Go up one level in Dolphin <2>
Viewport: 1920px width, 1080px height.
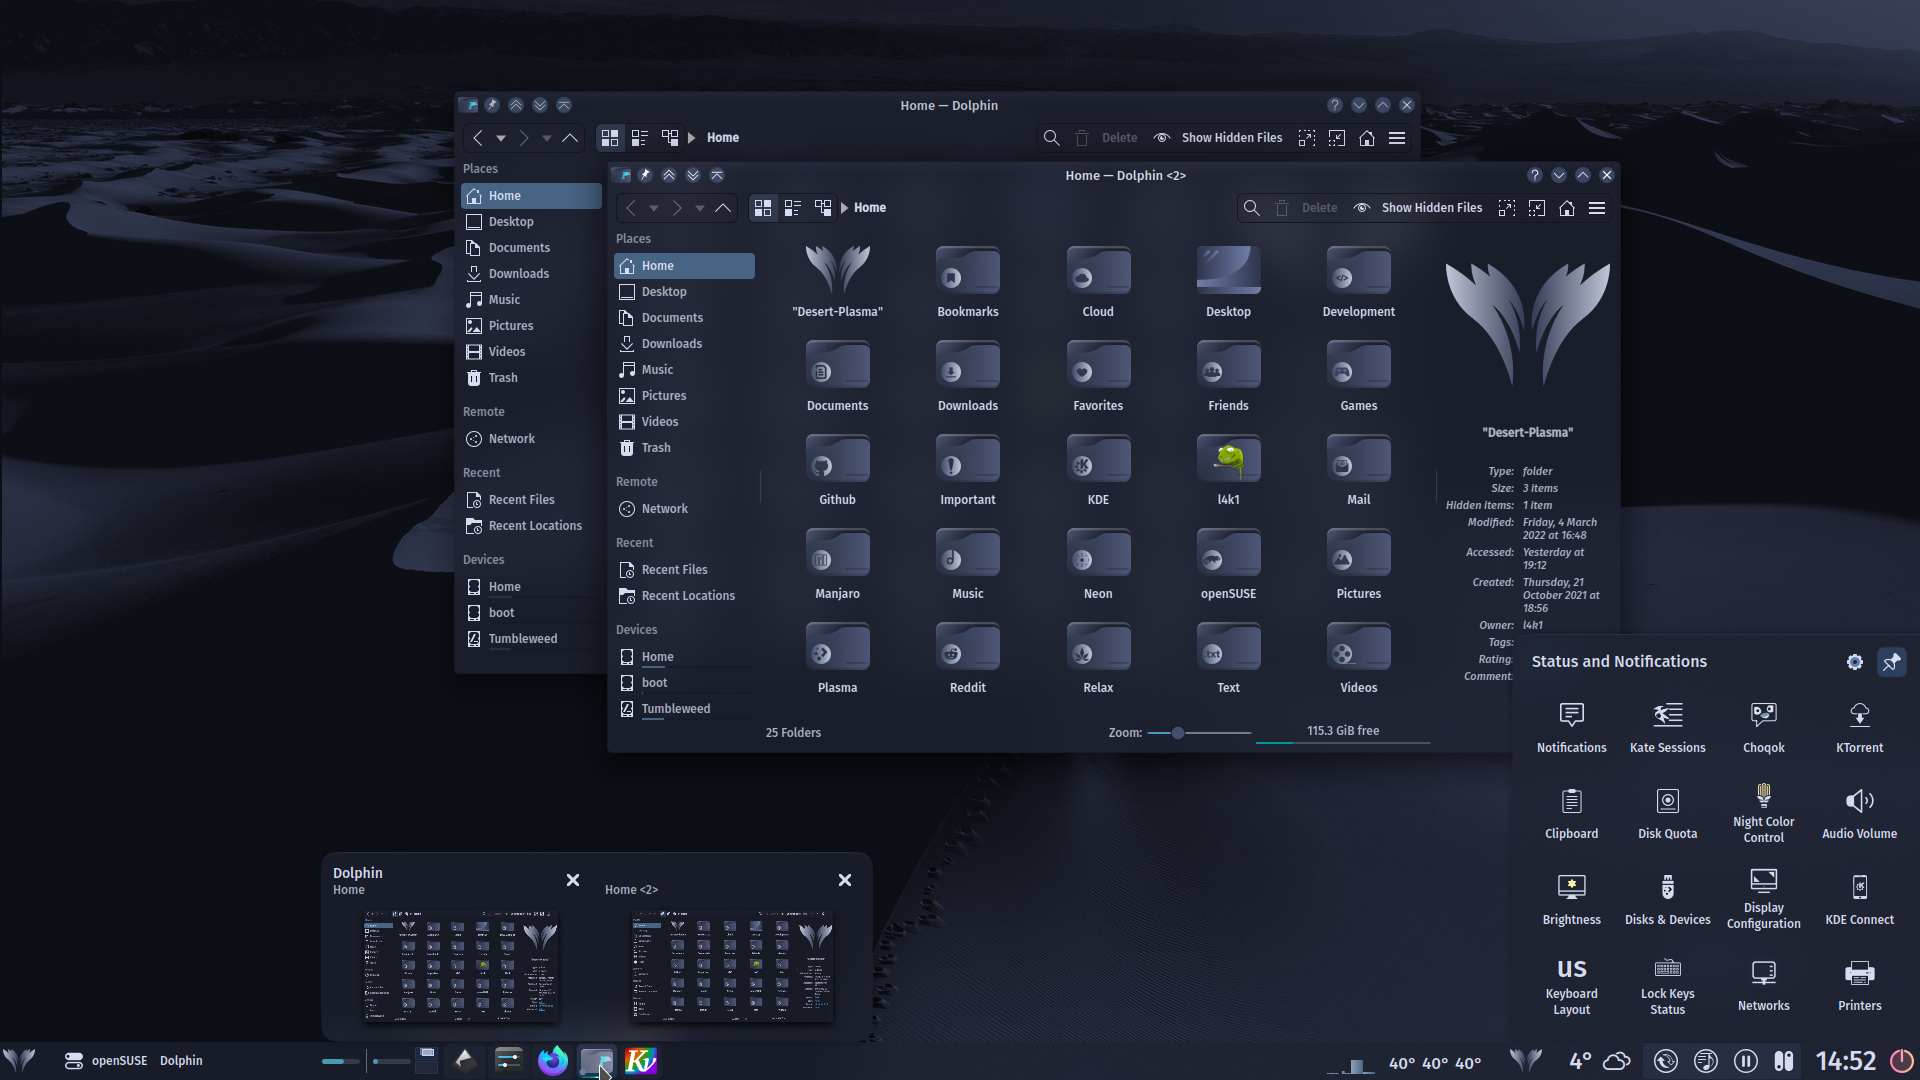pos(723,208)
